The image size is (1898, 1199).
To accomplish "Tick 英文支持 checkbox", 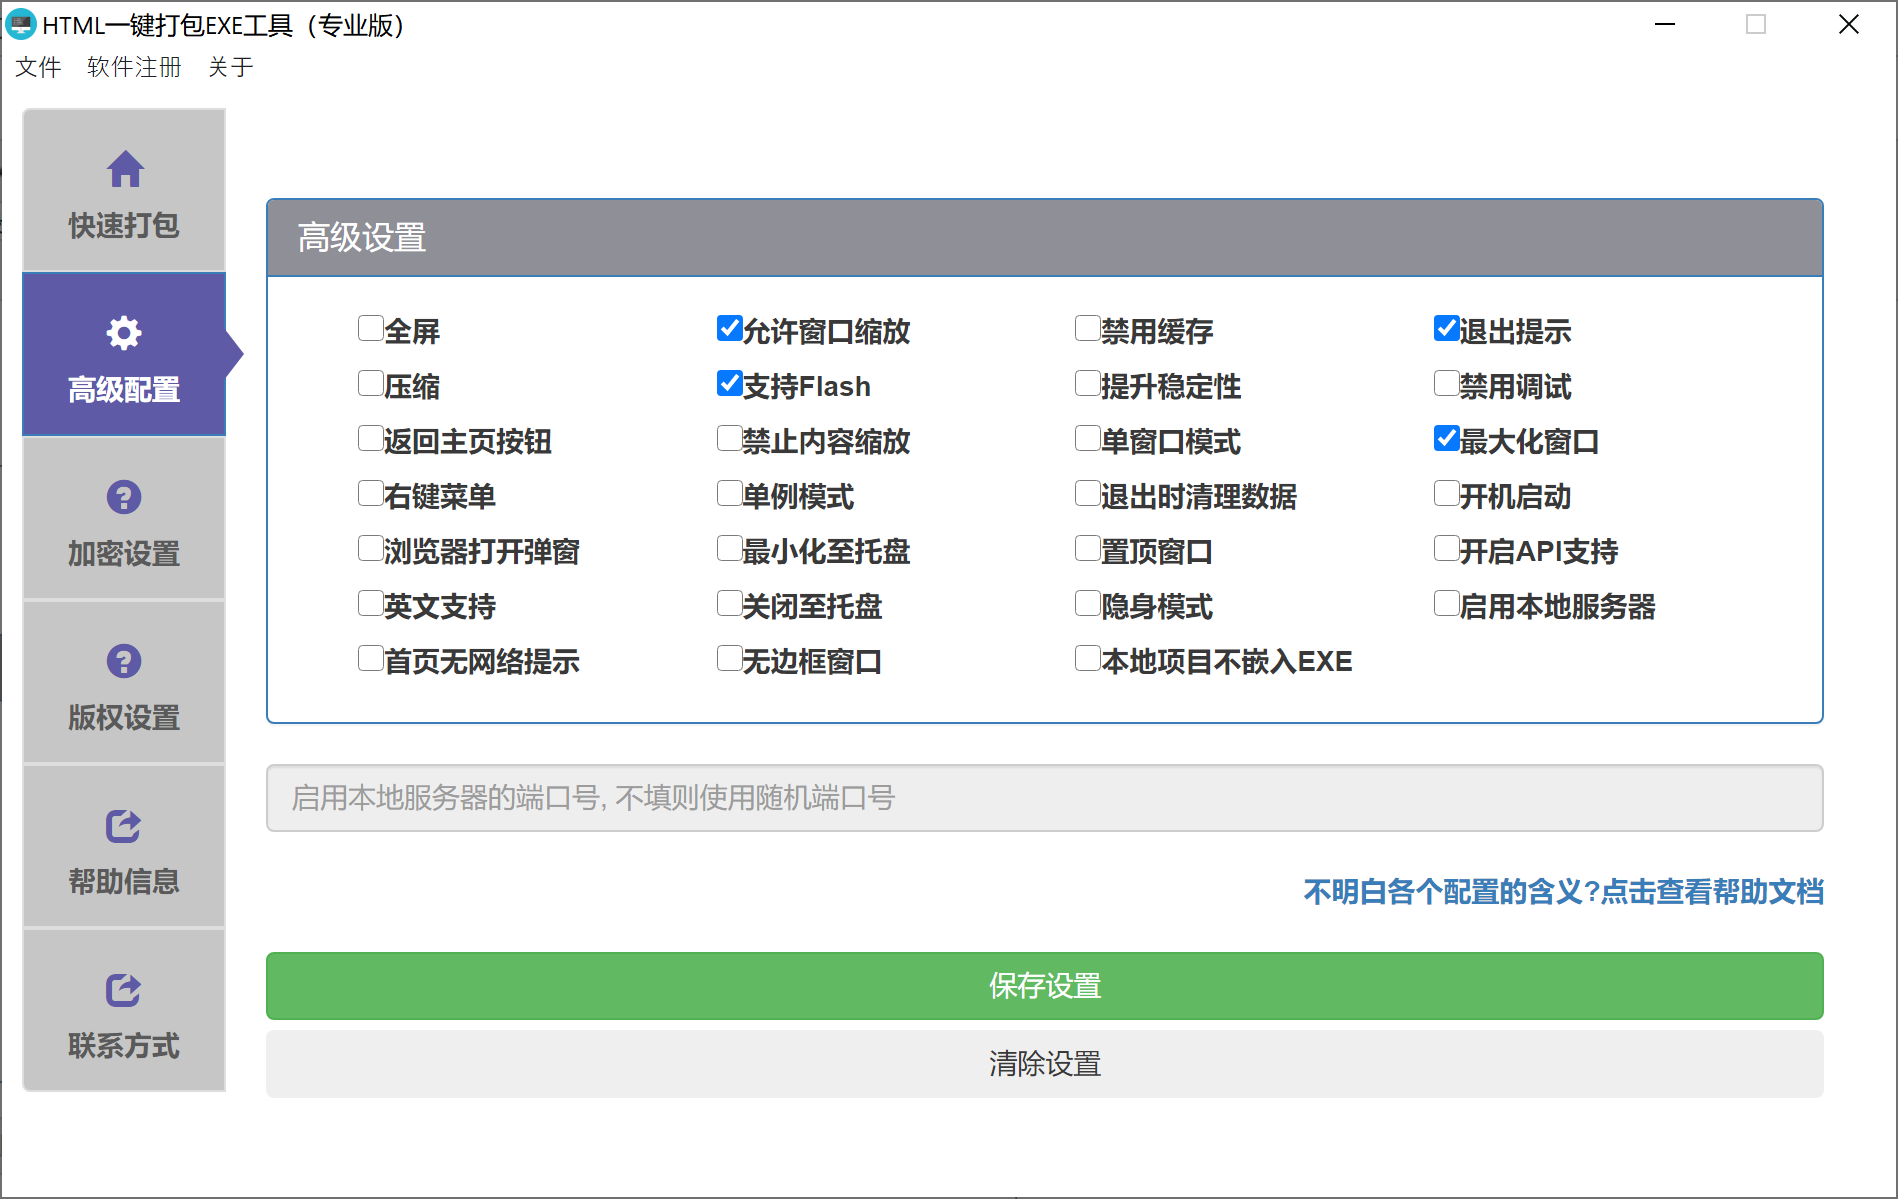I will tap(371, 603).
